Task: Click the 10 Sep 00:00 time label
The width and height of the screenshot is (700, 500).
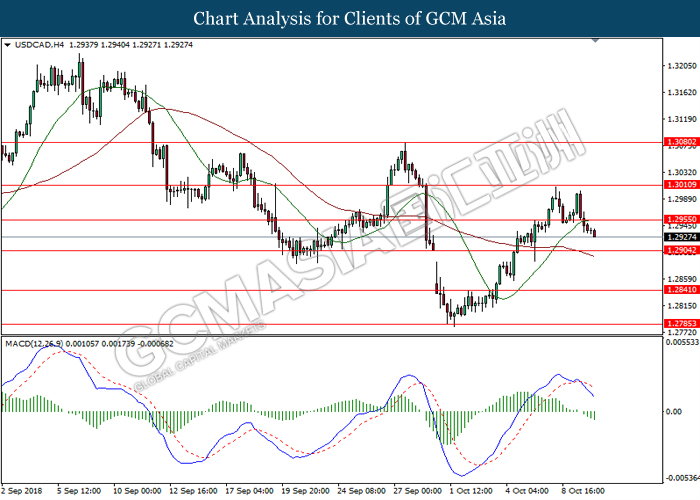Action: 137,491
